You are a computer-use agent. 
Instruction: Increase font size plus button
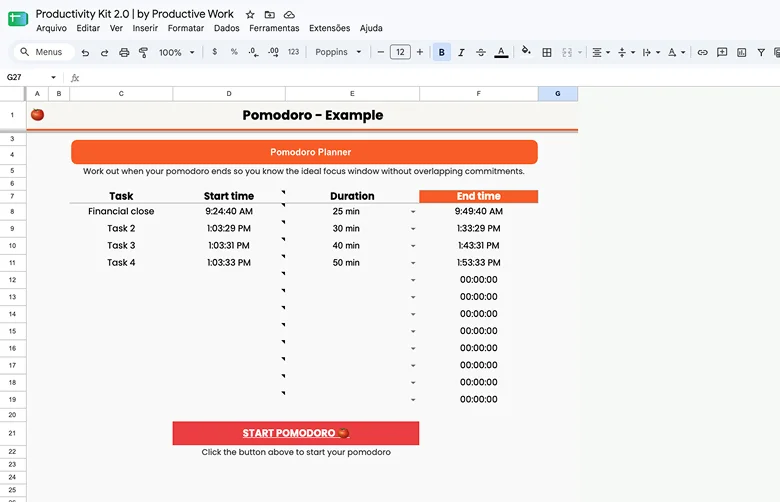(x=420, y=52)
